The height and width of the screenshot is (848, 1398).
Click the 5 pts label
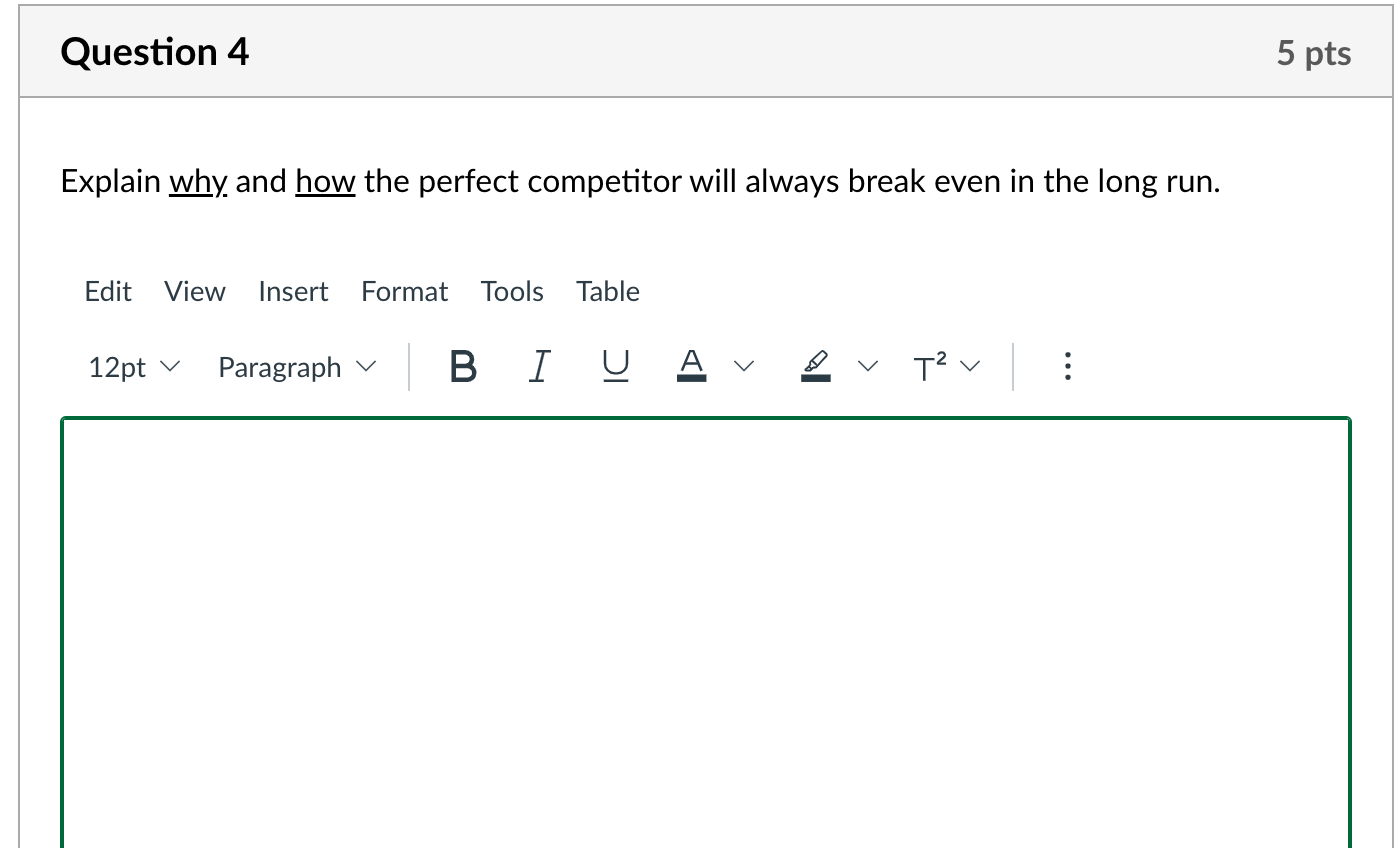[1314, 53]
